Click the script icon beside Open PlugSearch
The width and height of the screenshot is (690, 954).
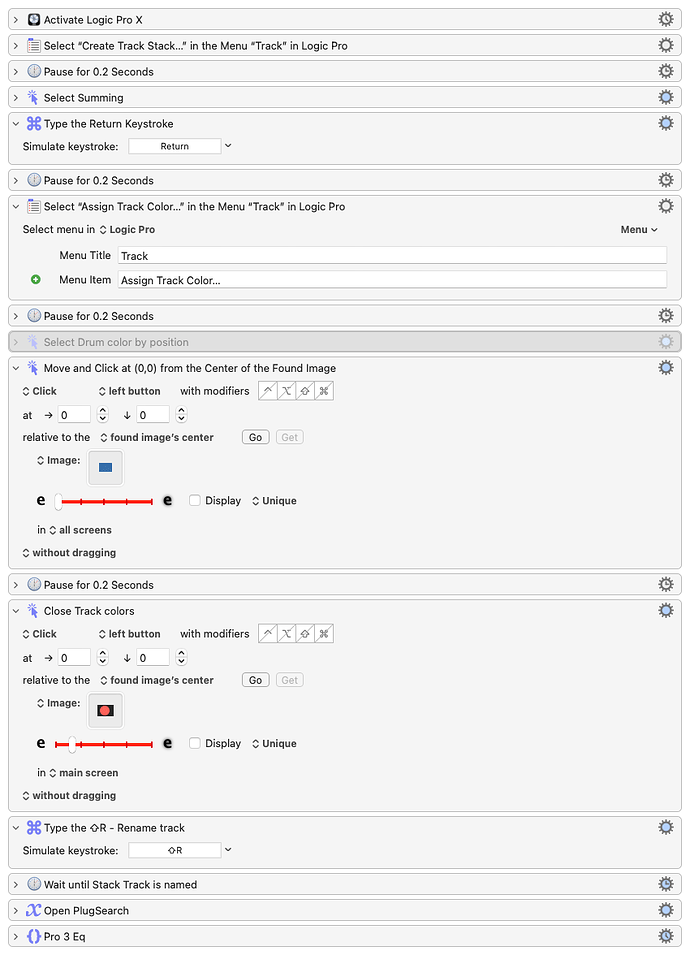[x=33, y=910]
